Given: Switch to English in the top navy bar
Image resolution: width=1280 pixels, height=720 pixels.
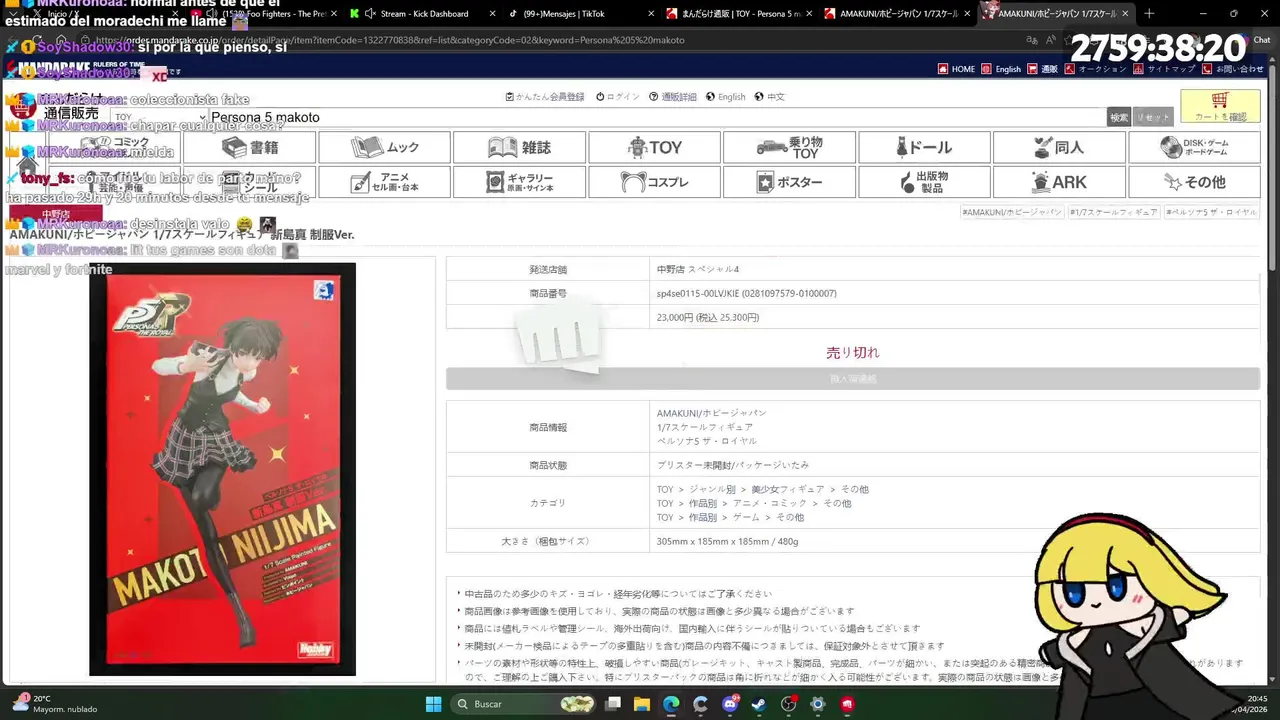Looking at the screenshot, I should pos(1001,69).
